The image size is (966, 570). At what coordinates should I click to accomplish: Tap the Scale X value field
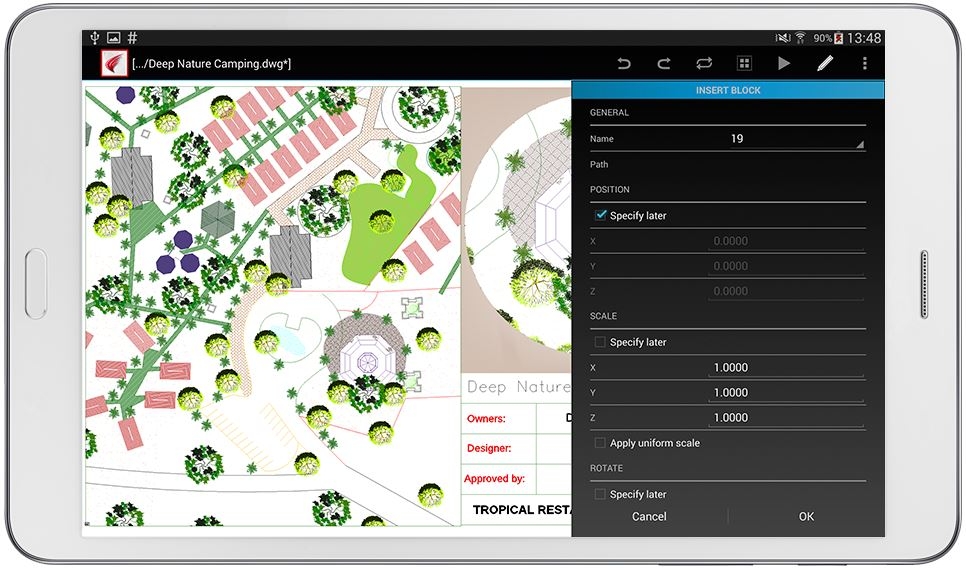coord(786,367)
